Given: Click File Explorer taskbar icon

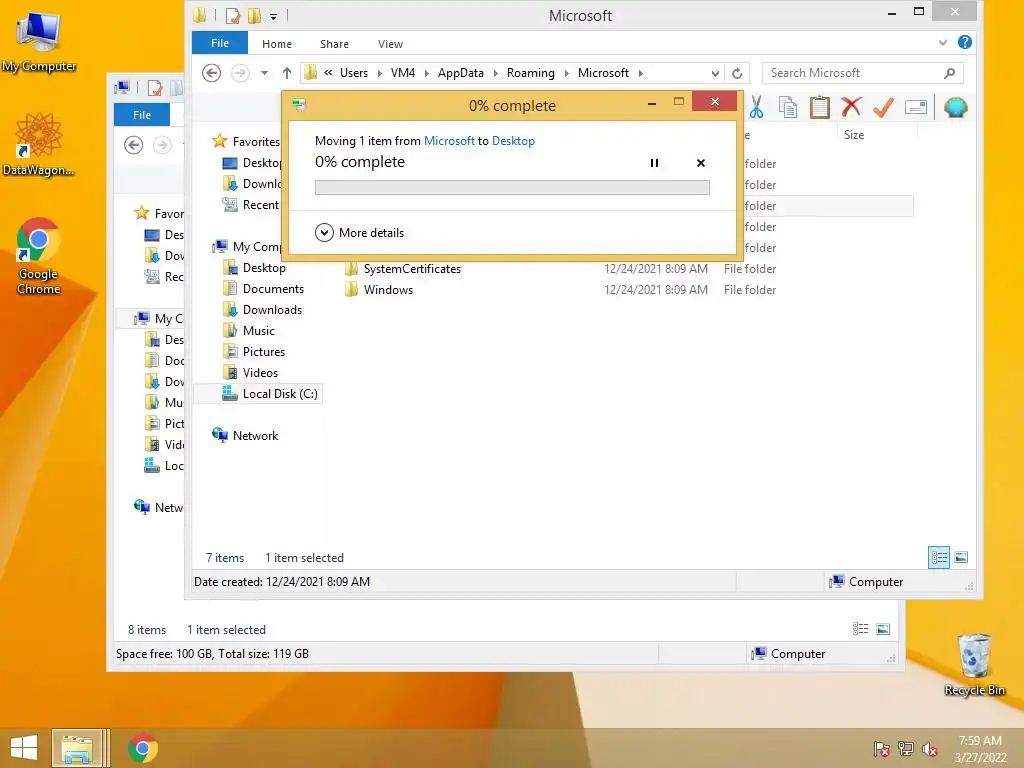Looking at the screenshot, I should (x=78, y=748).
